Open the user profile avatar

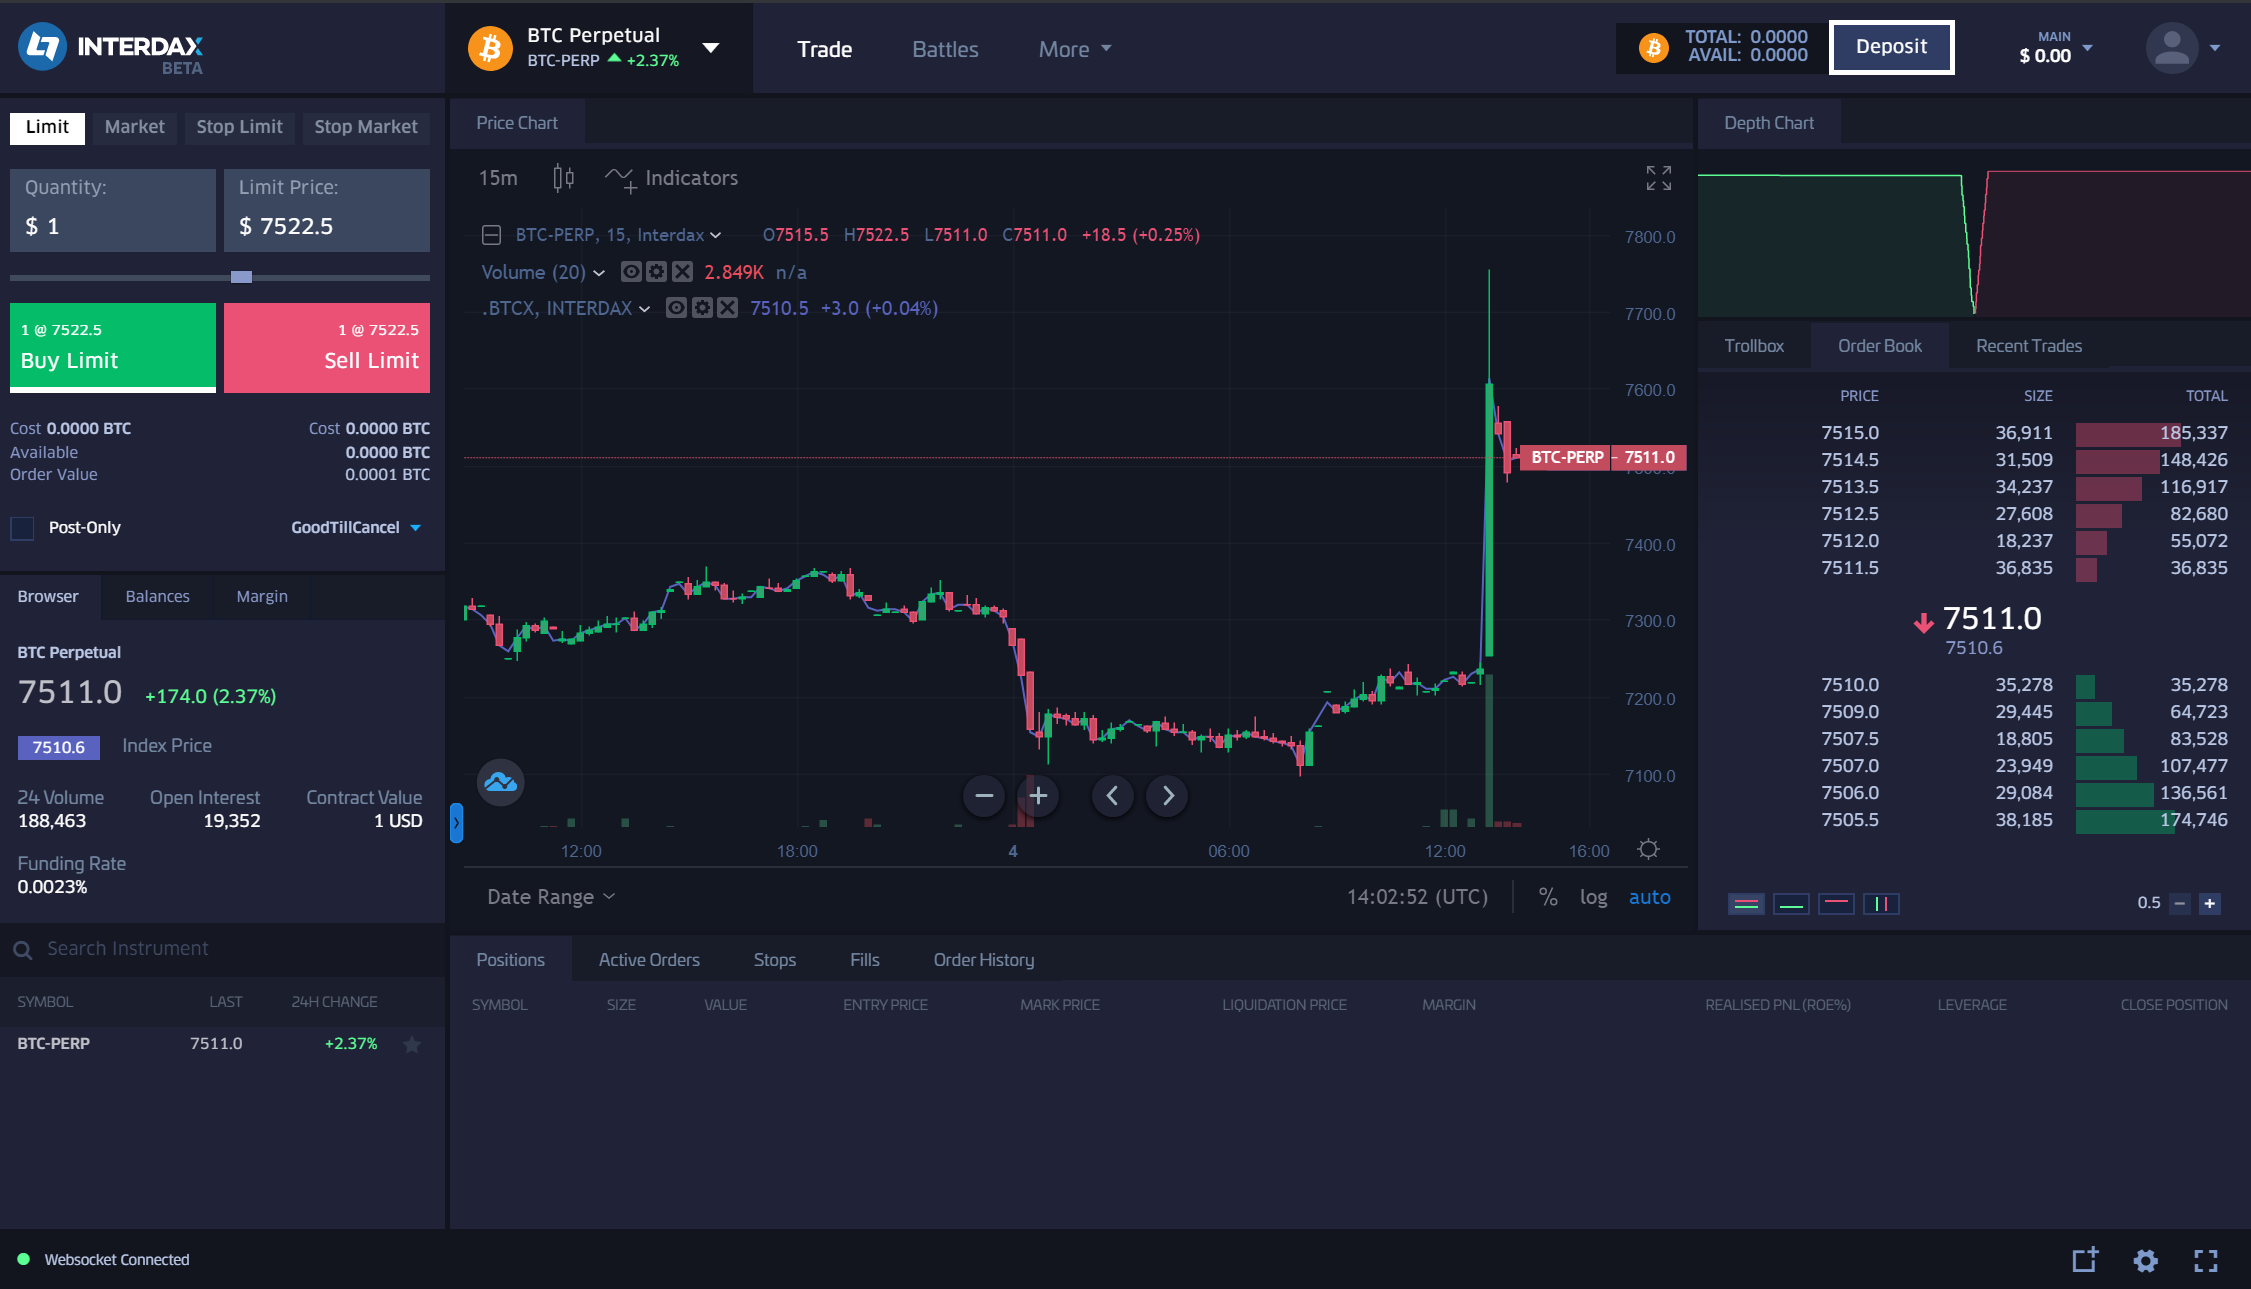click(x=2172, y=48)
